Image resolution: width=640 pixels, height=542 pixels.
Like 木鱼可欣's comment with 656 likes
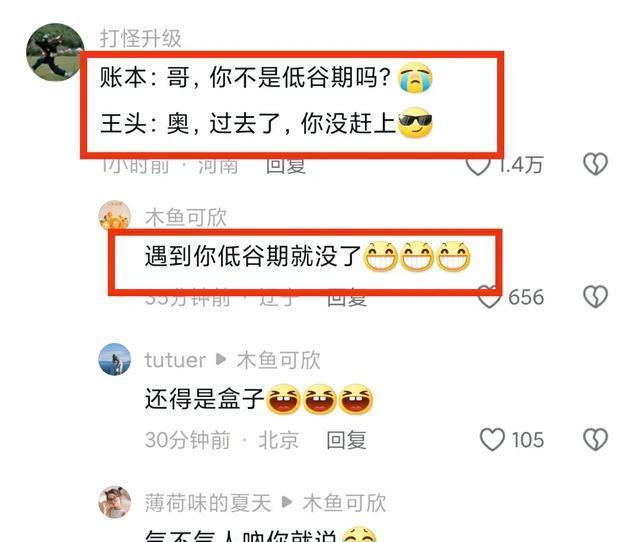click(x=489, y=297)
